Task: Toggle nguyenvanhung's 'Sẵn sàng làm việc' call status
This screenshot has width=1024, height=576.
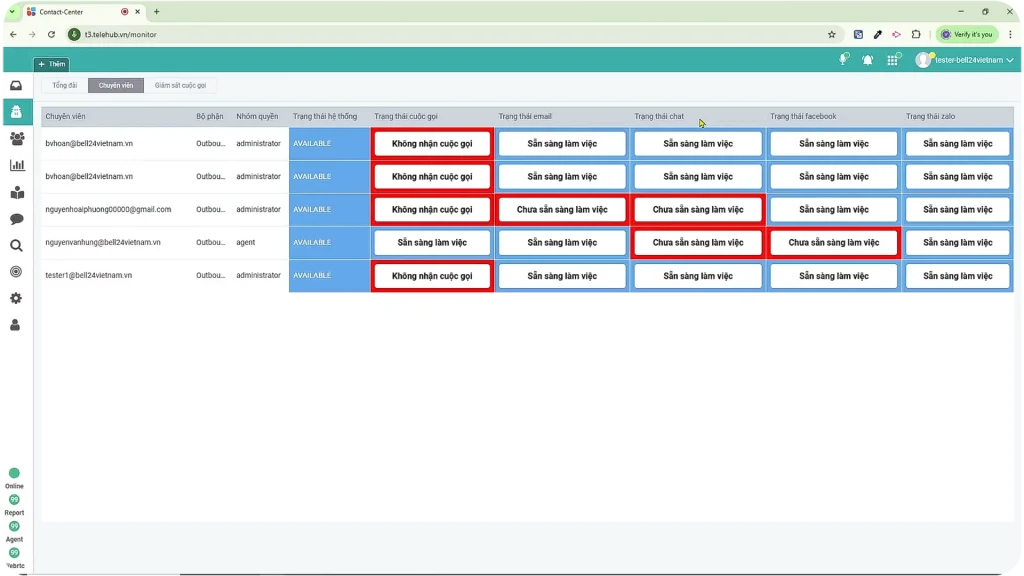Action: click(x=432, y=242)
